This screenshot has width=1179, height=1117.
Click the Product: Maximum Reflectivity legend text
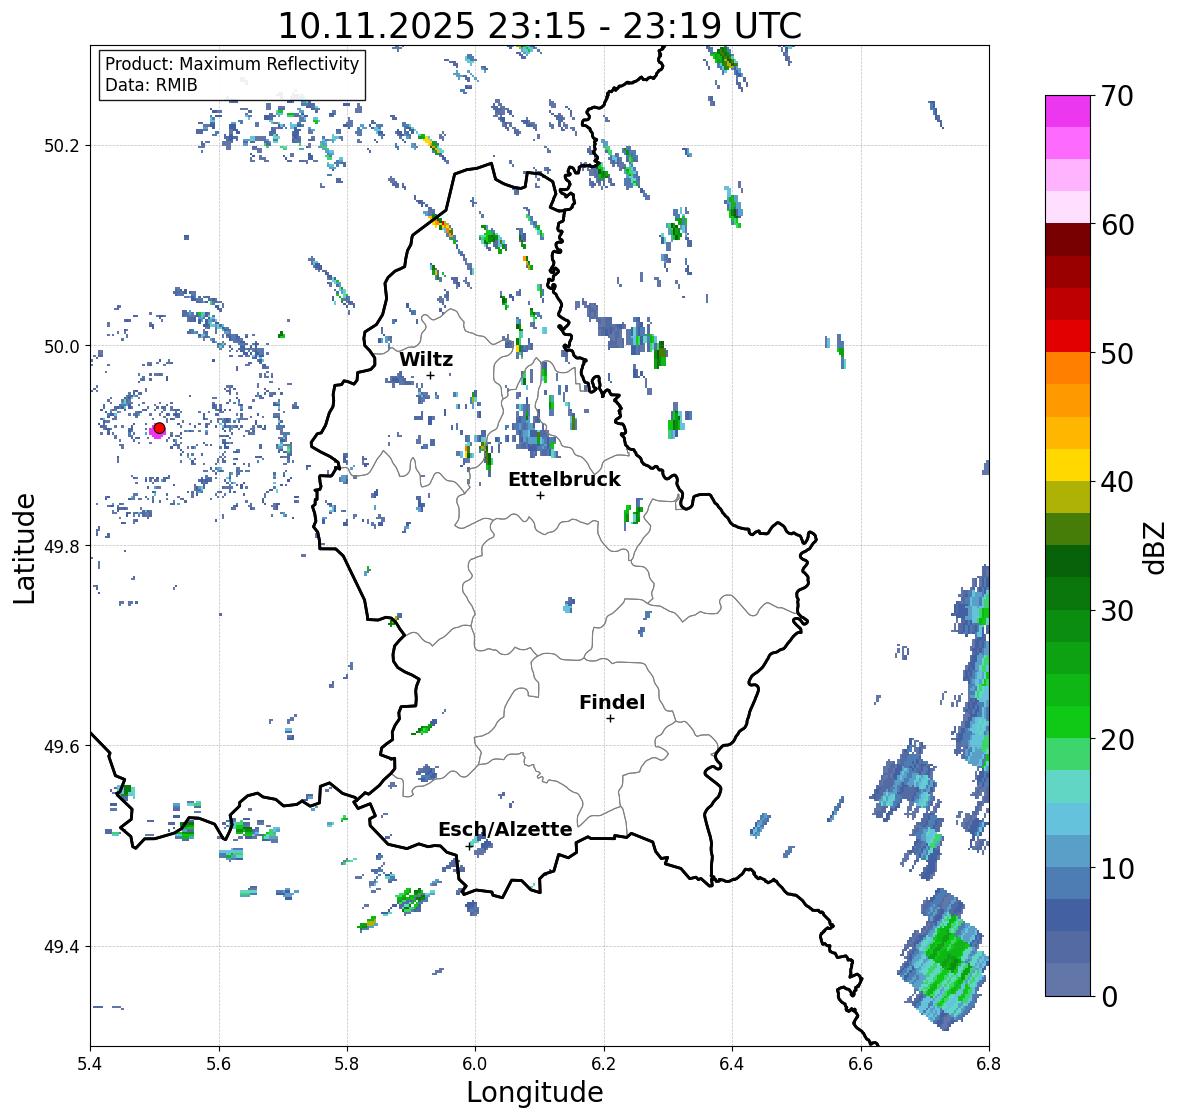point(232,64)
